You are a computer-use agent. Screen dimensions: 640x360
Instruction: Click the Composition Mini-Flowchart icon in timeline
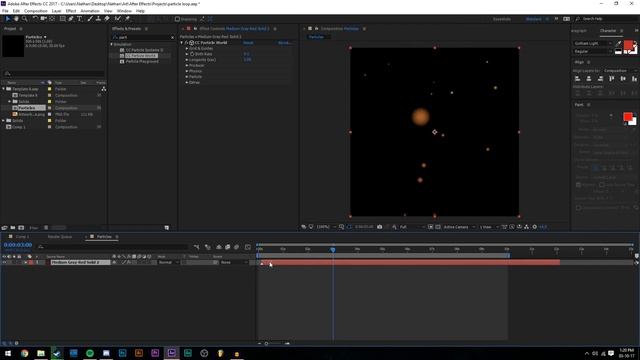click(x=197, y=247)
